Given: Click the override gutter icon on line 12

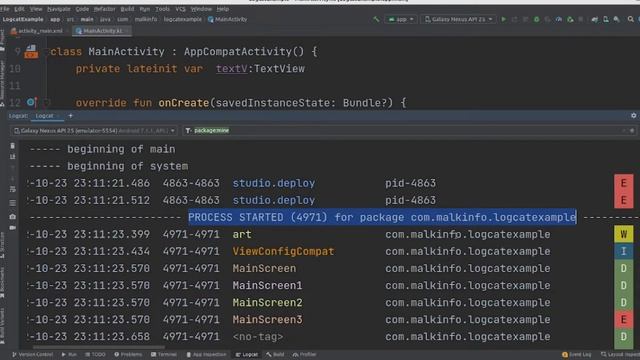Looking at the screenshot, I should (x=31, y=102).
